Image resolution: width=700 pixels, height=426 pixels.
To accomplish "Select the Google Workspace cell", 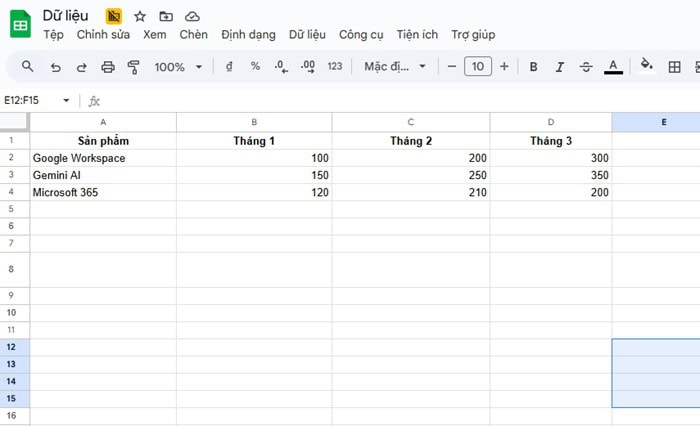I will (x=103, y=158).
